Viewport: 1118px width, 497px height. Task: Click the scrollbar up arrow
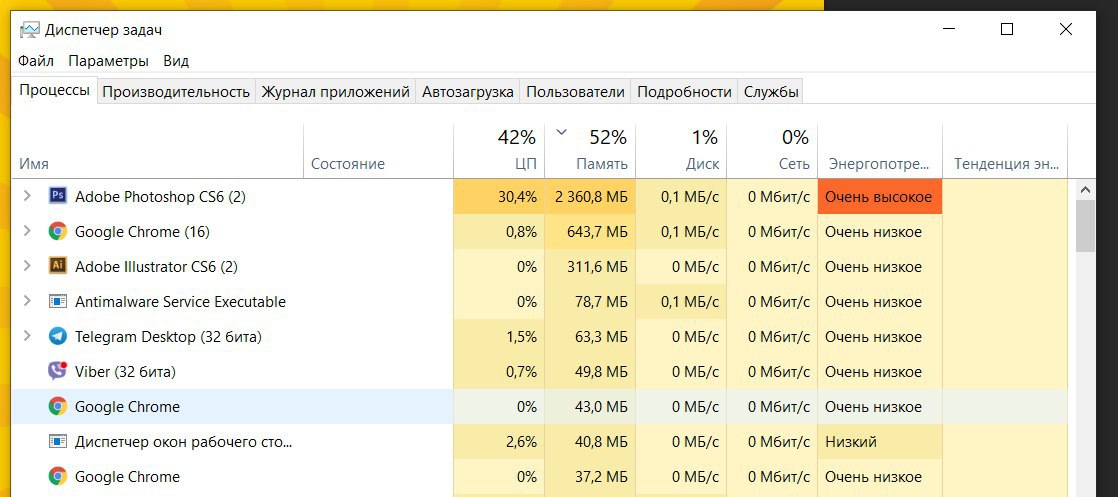click(1085, 190)
